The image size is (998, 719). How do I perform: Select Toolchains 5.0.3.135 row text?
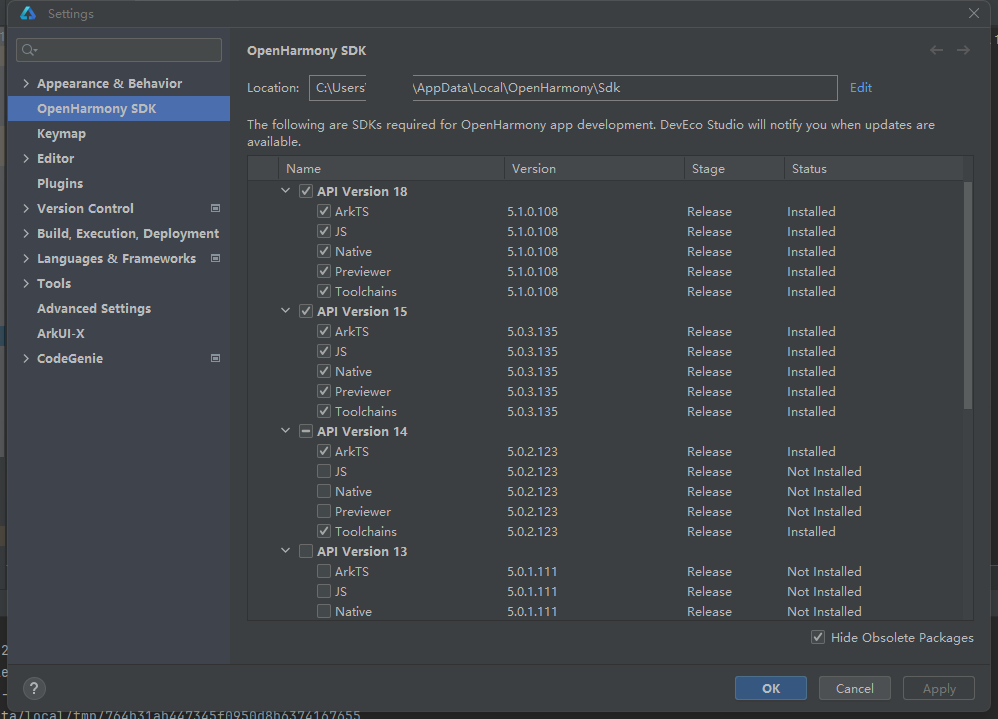(366, 411)
